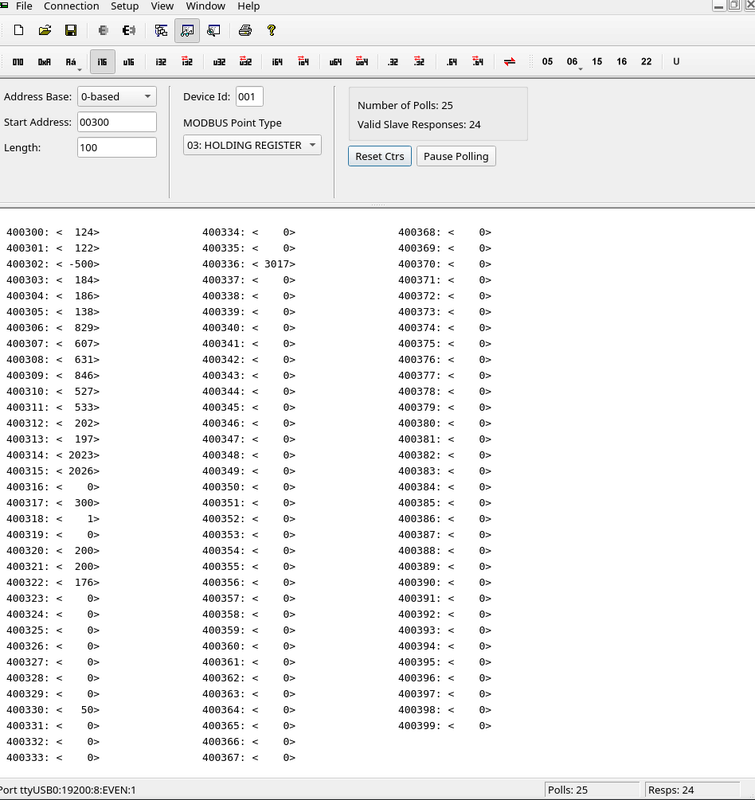Click the function 15 toolbar button

click(597, 62)
